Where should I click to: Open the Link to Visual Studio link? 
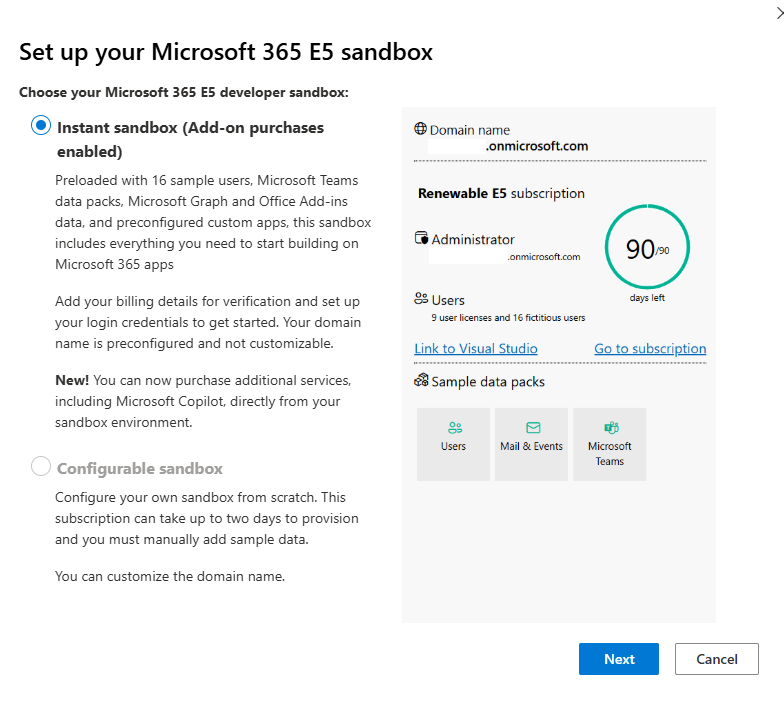(476, 348)
